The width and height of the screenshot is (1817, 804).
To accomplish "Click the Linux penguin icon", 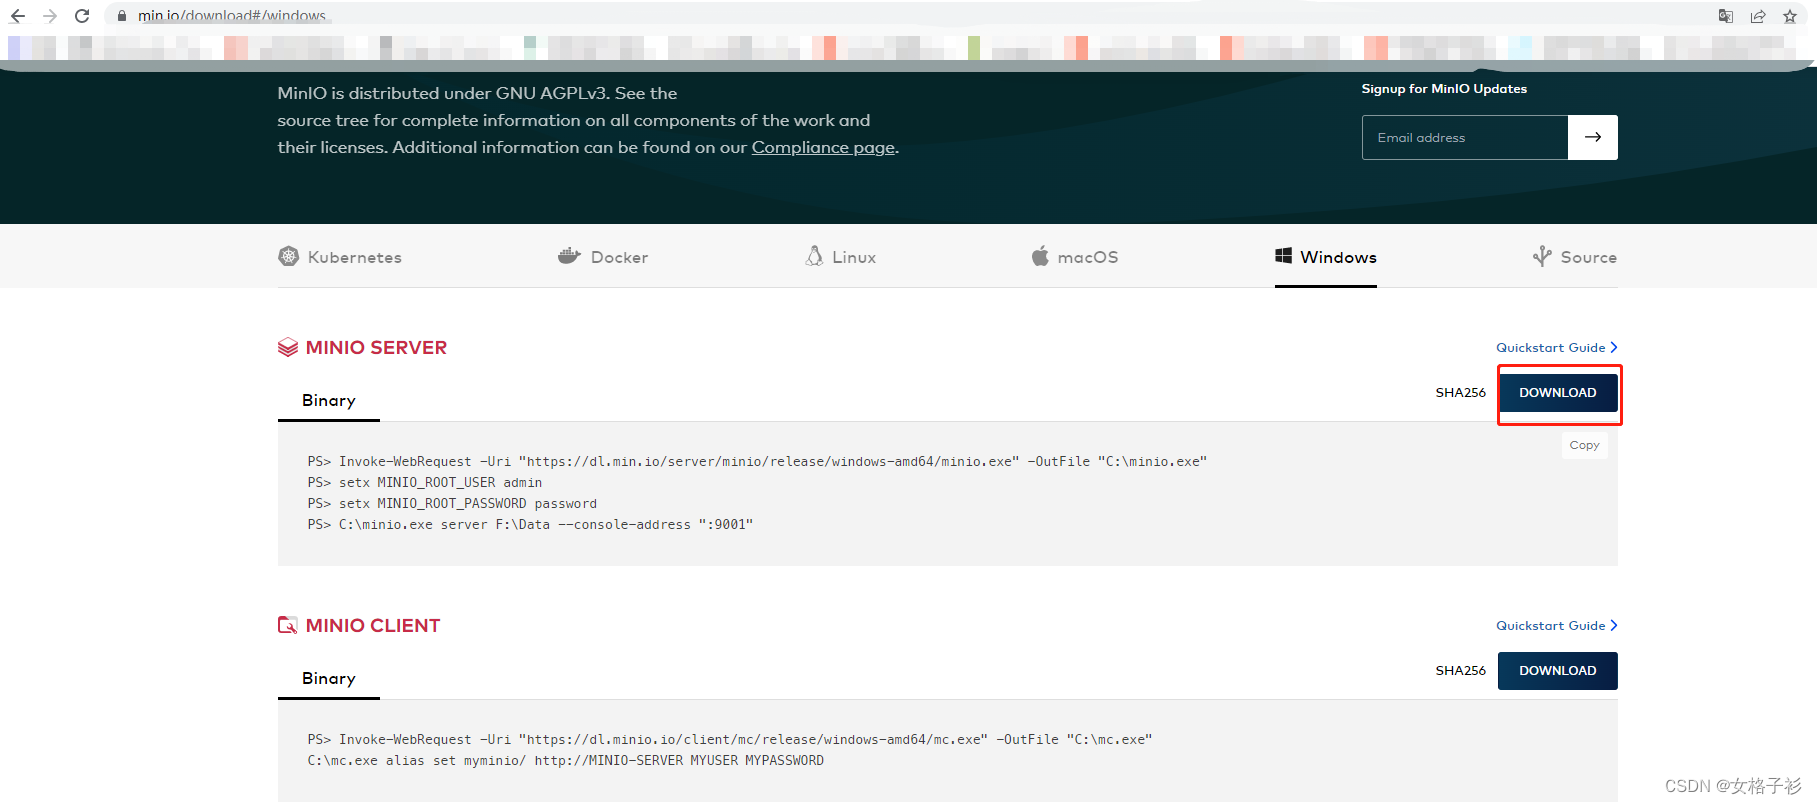I will [814, 256].
